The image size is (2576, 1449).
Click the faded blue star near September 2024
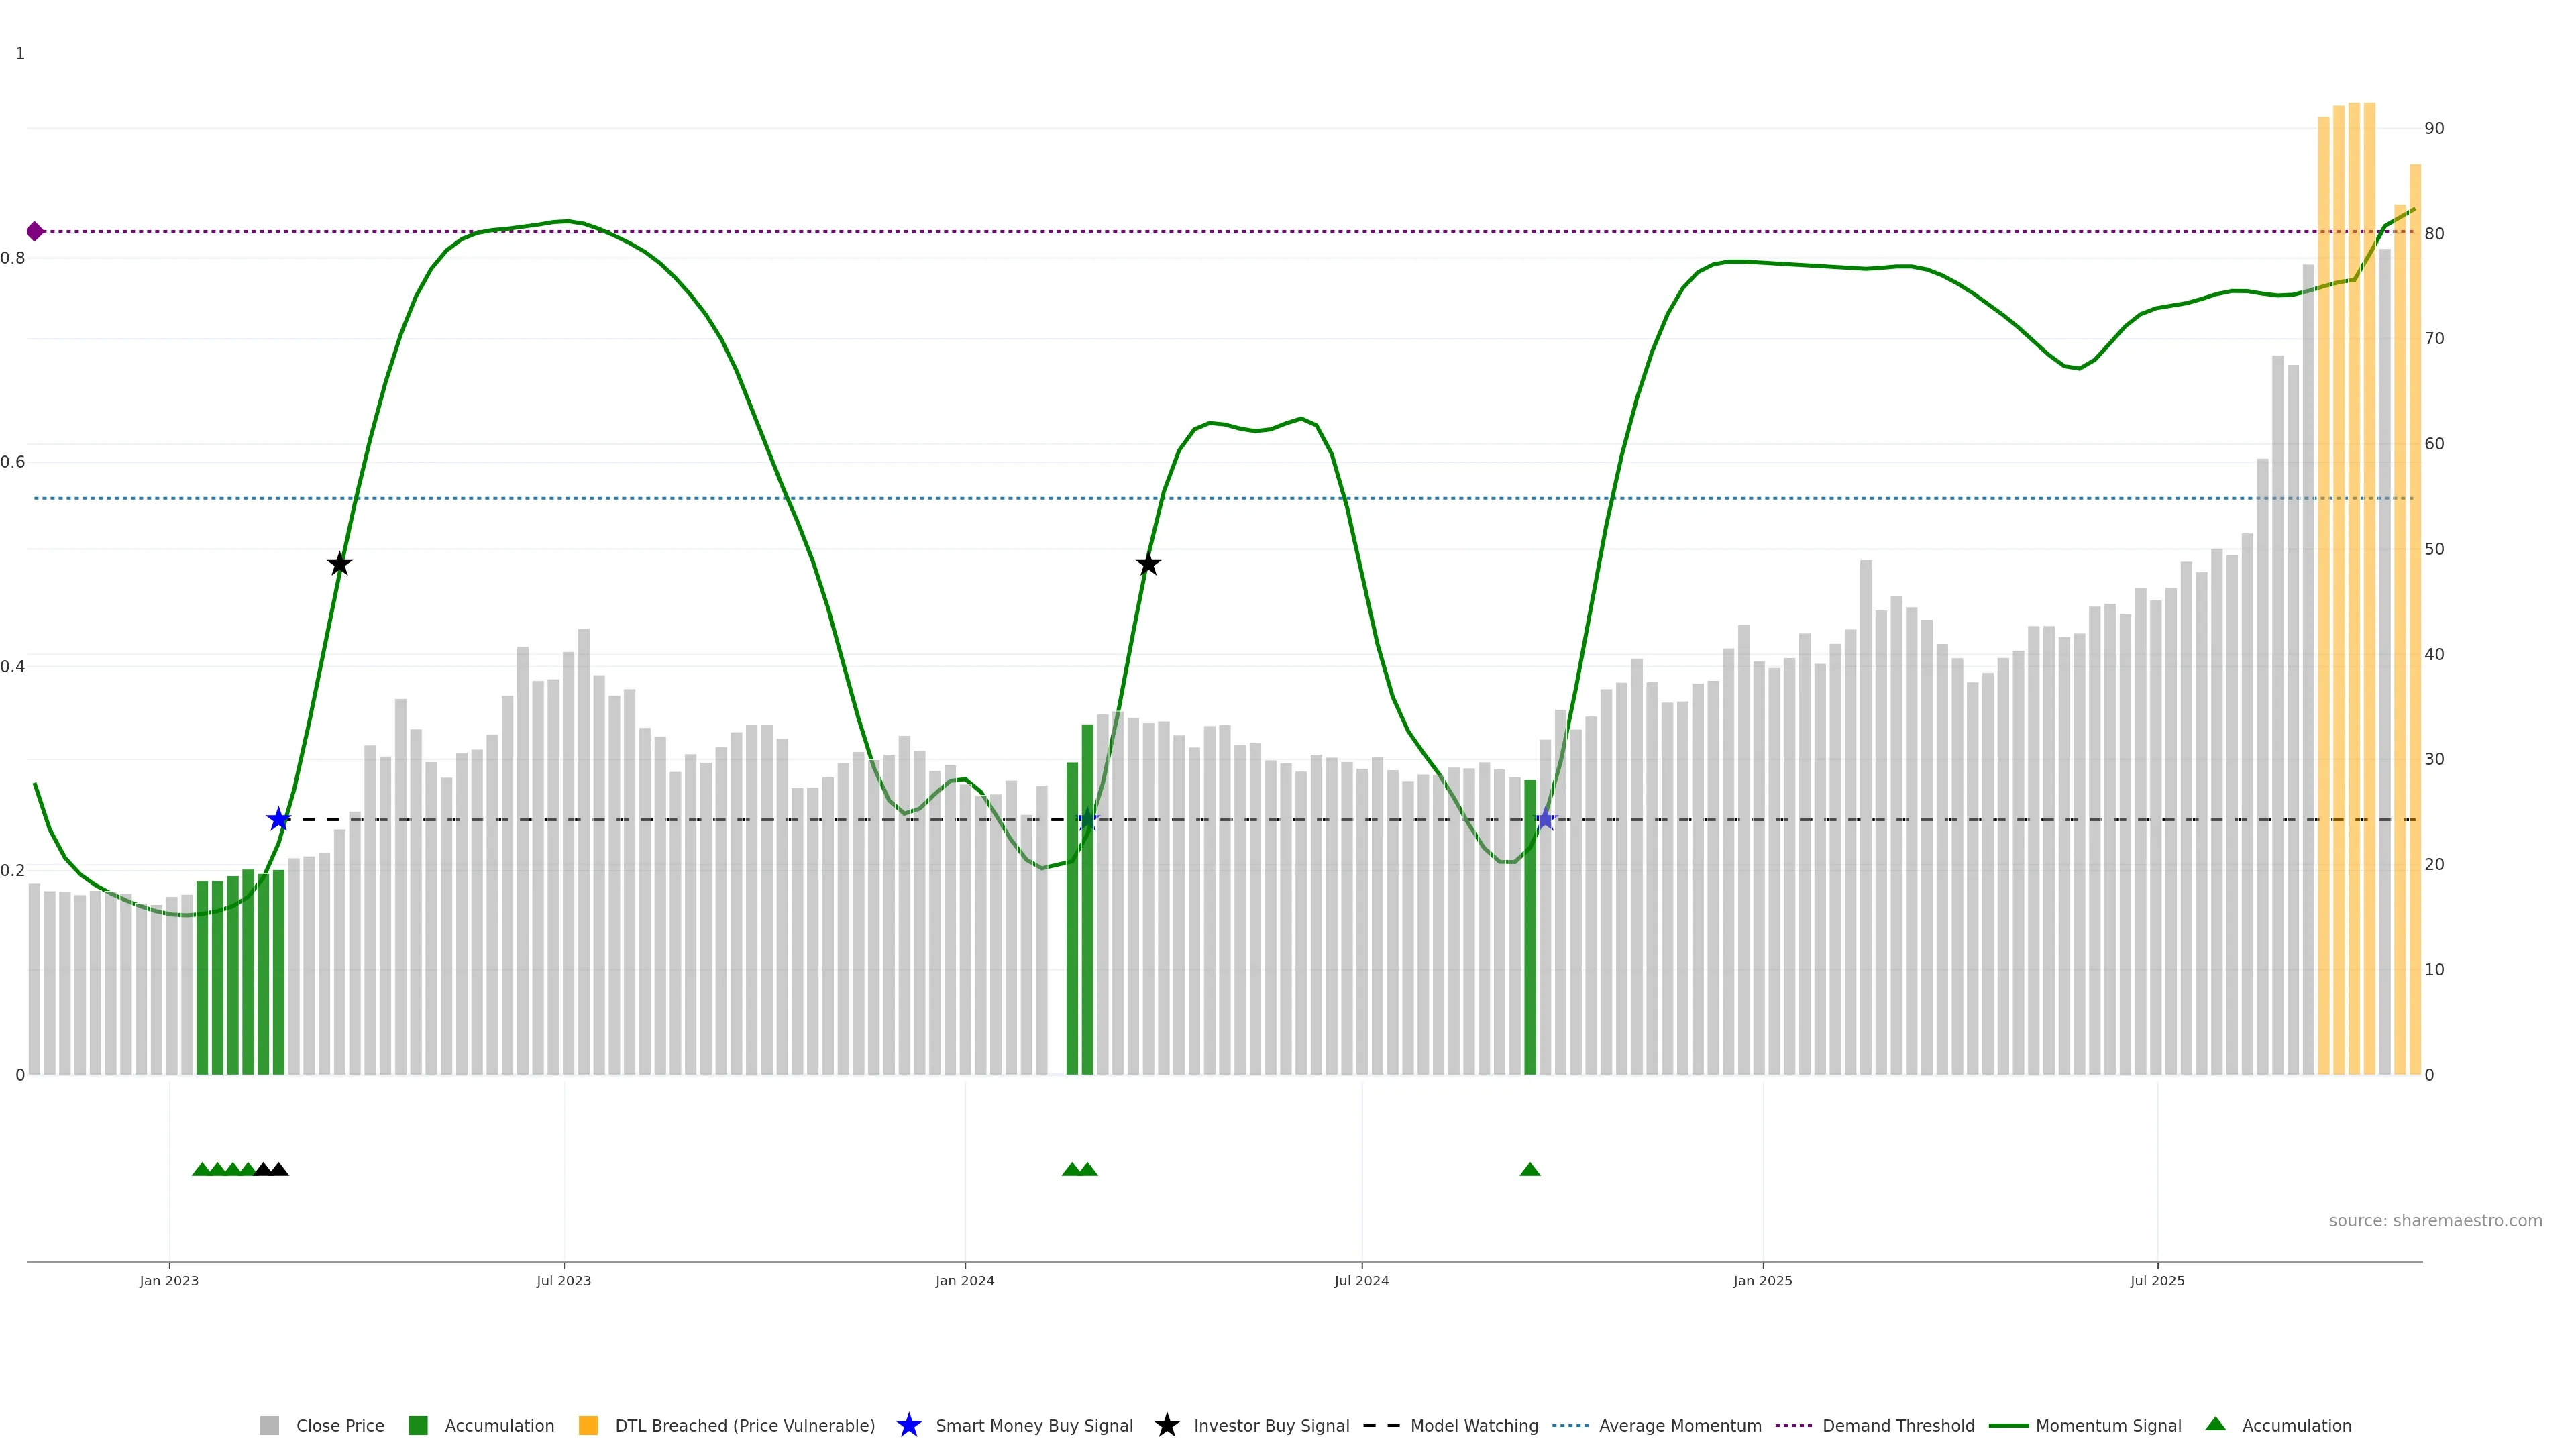click(1545, 820)
